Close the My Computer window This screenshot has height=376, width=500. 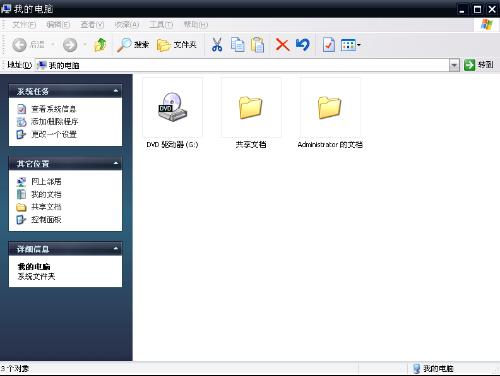click(x=492, y=9)
